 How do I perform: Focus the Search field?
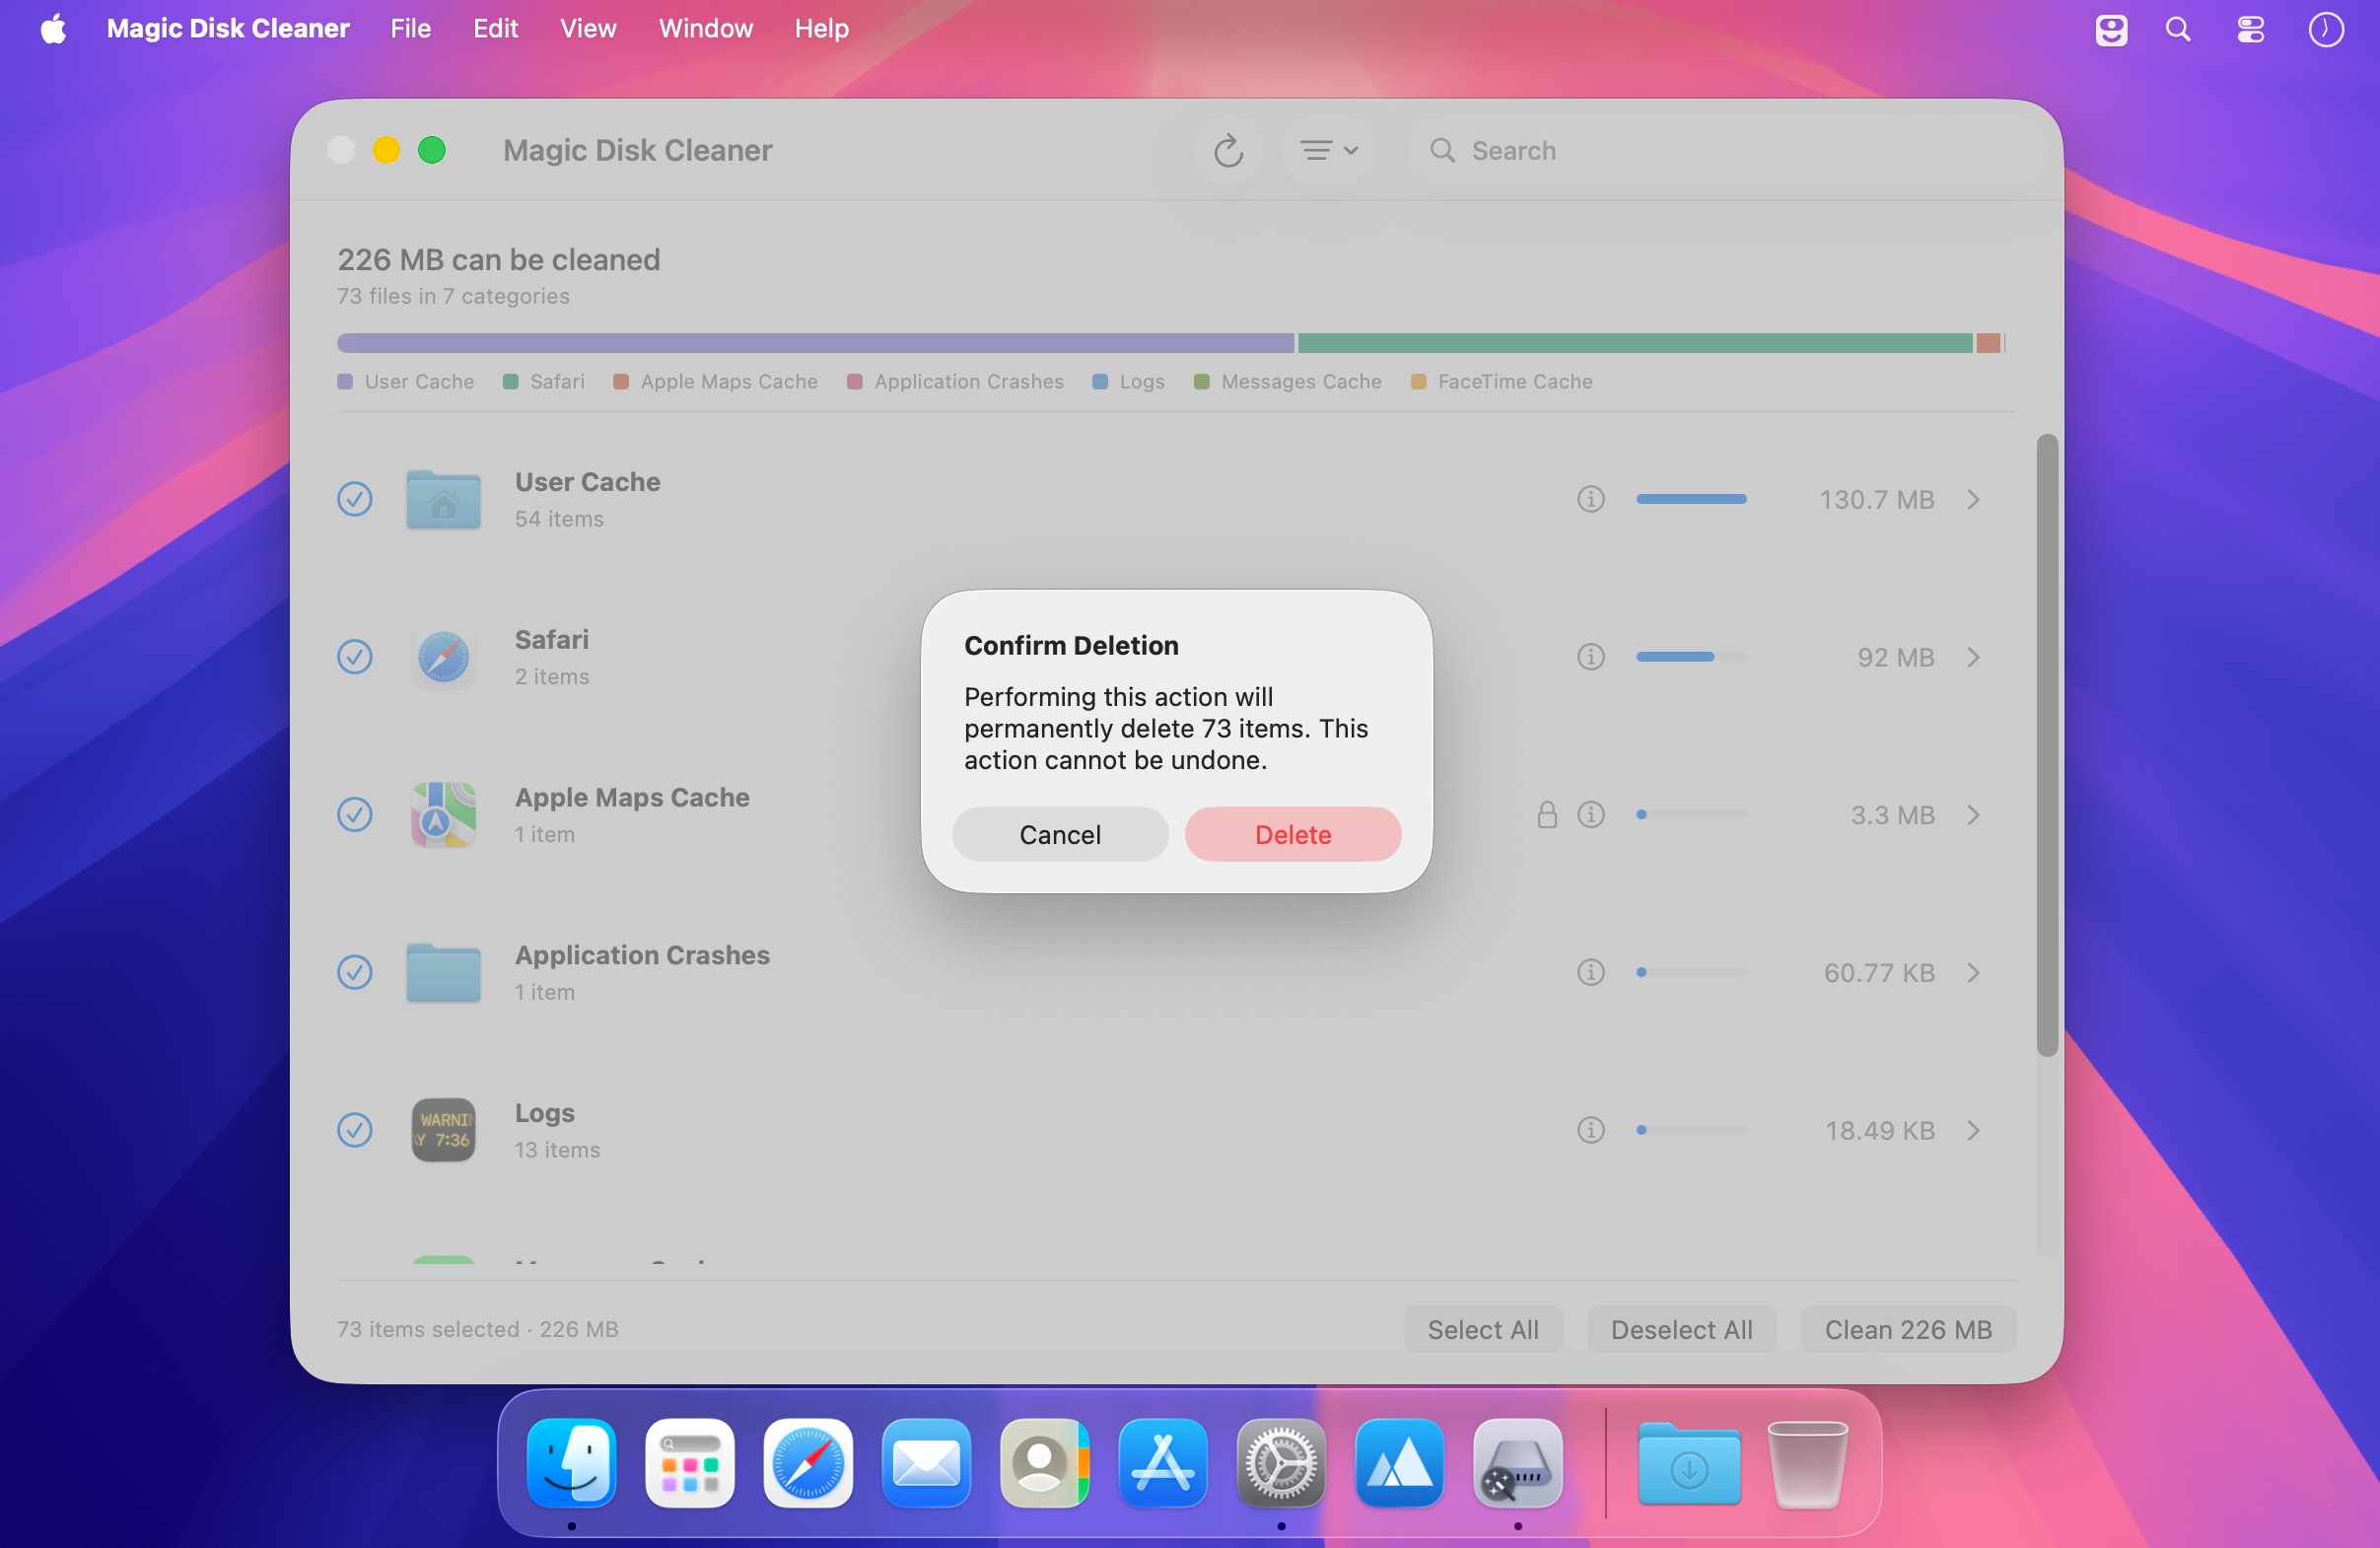coord(1727,151)
